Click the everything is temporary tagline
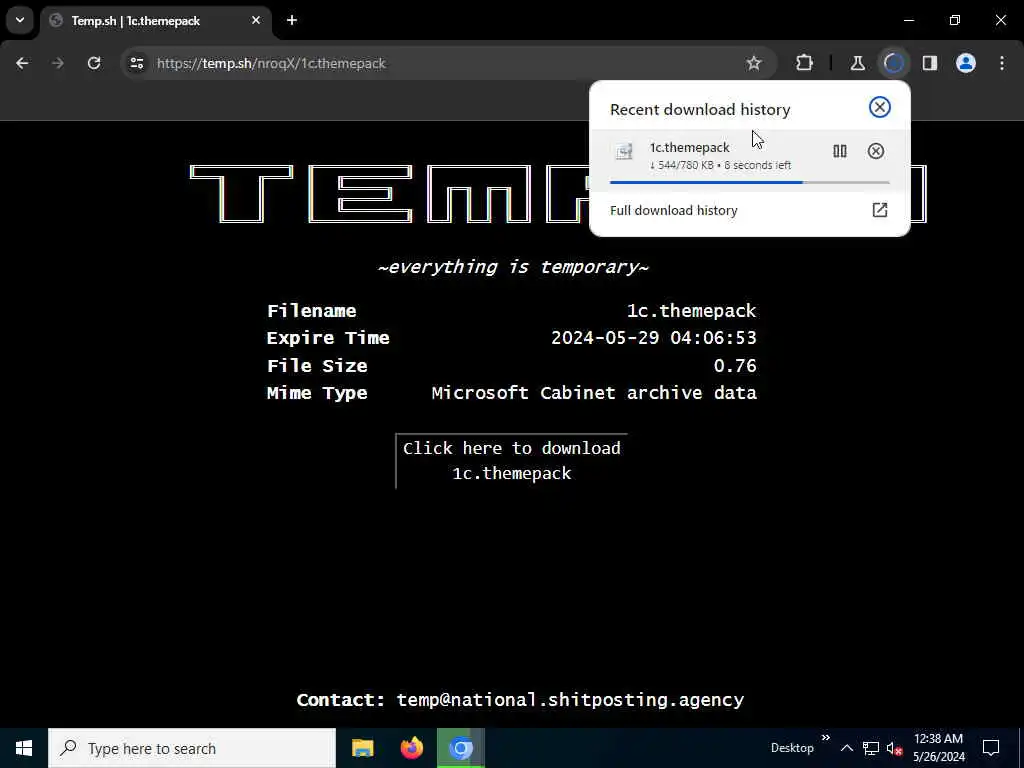This screenshot has width=1024, height=768. (513, 267)
